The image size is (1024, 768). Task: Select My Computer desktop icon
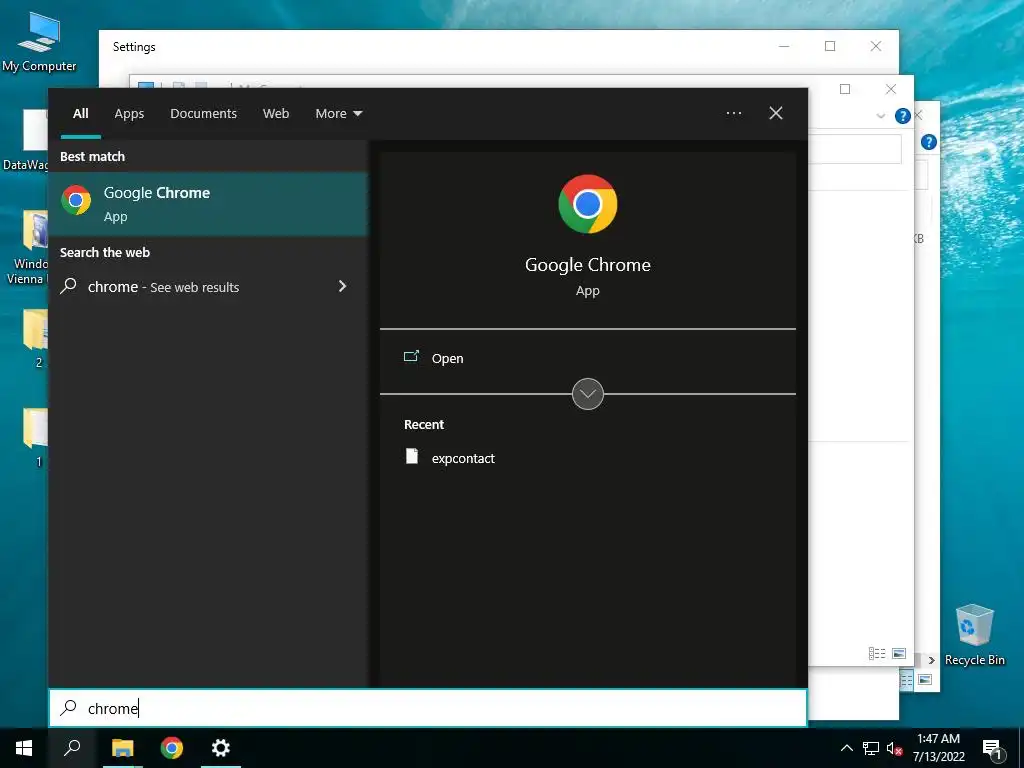click(x=39, y=42)
